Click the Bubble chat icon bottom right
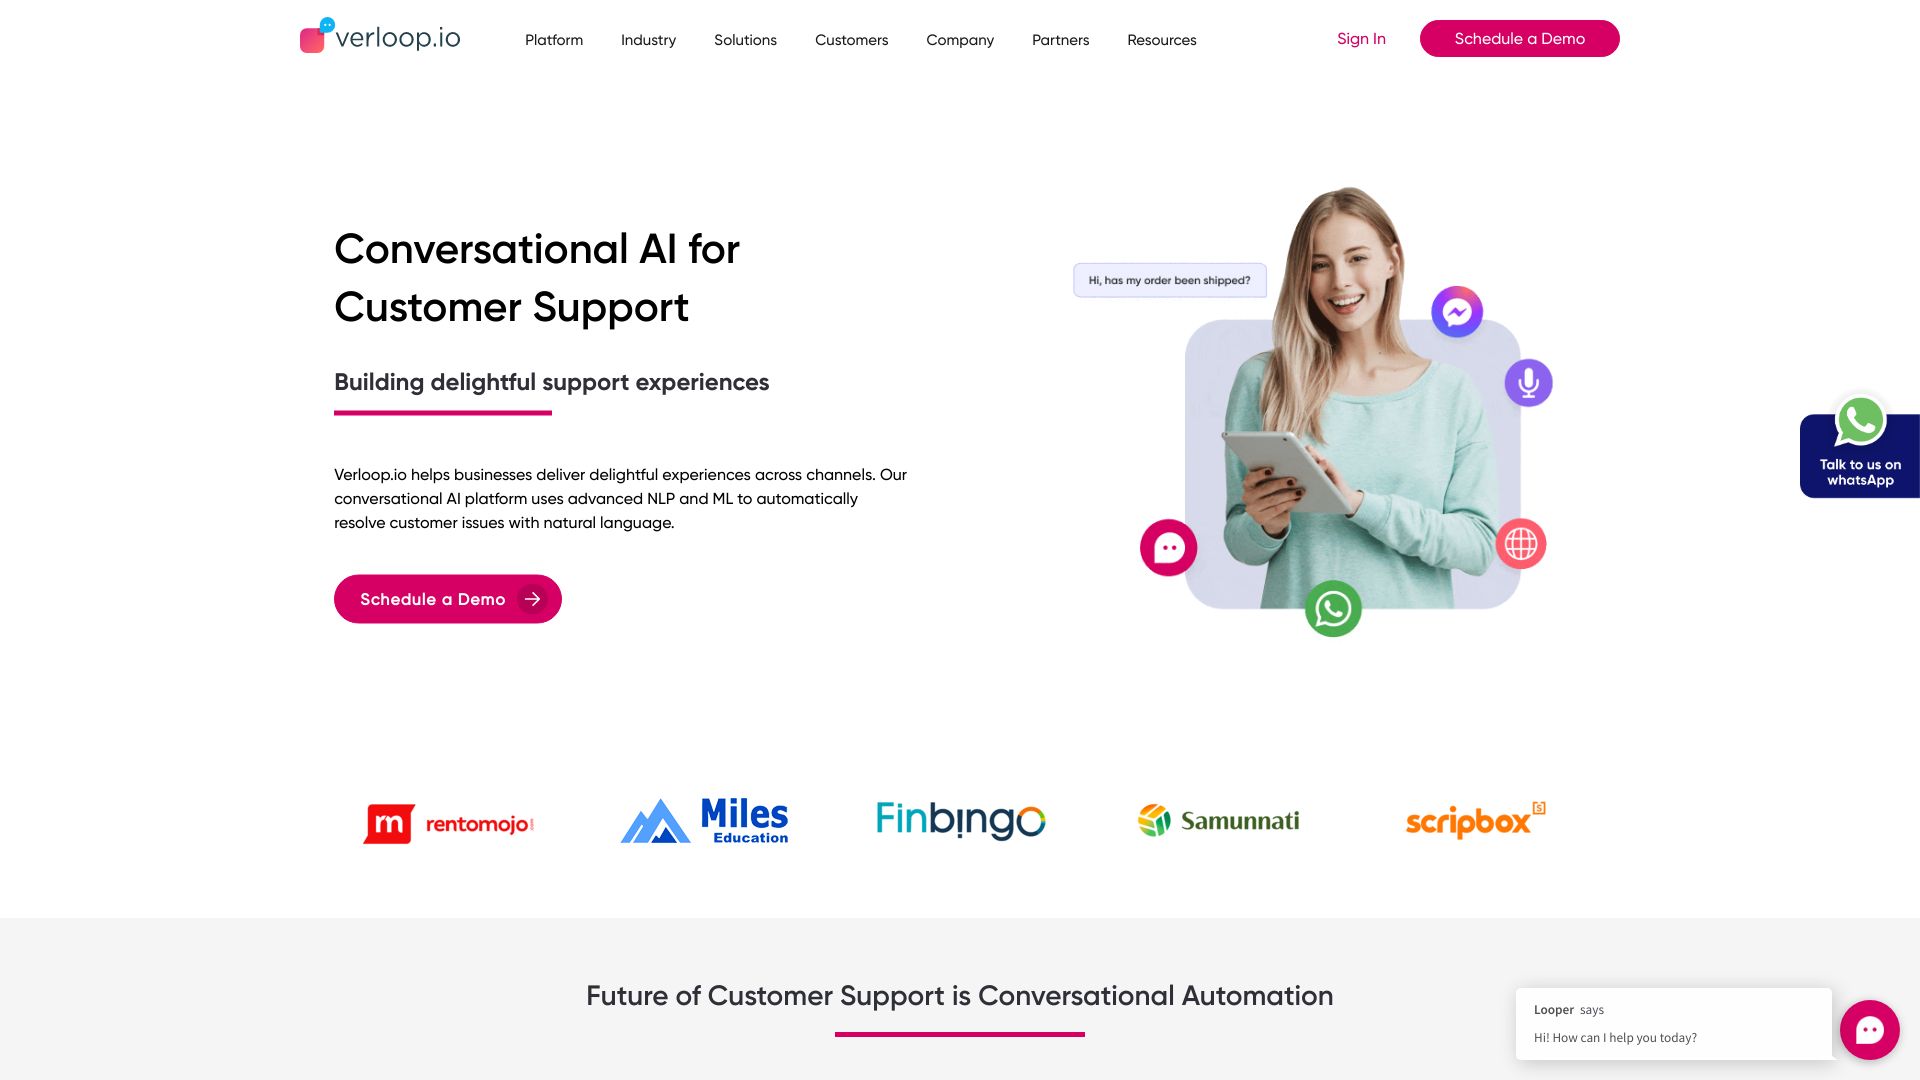 (x=1870, y=1030)
